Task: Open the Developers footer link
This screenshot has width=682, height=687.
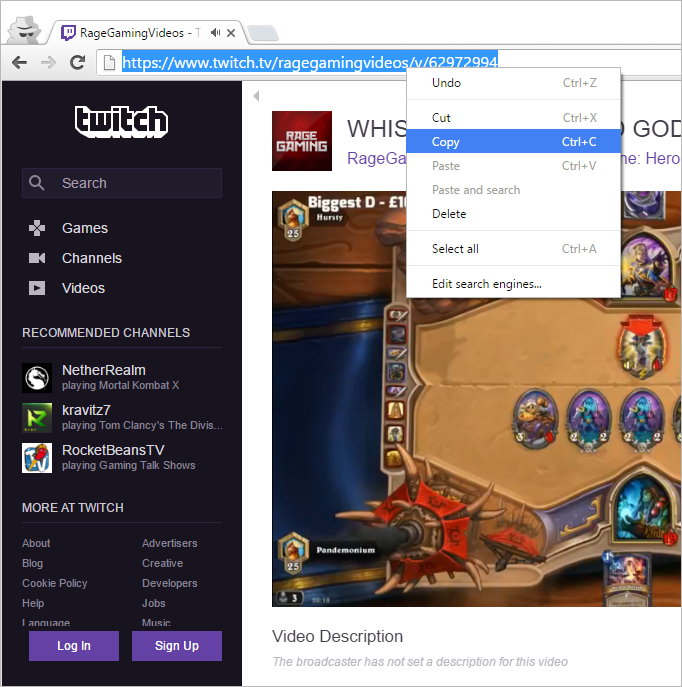Action: [170, 583]
